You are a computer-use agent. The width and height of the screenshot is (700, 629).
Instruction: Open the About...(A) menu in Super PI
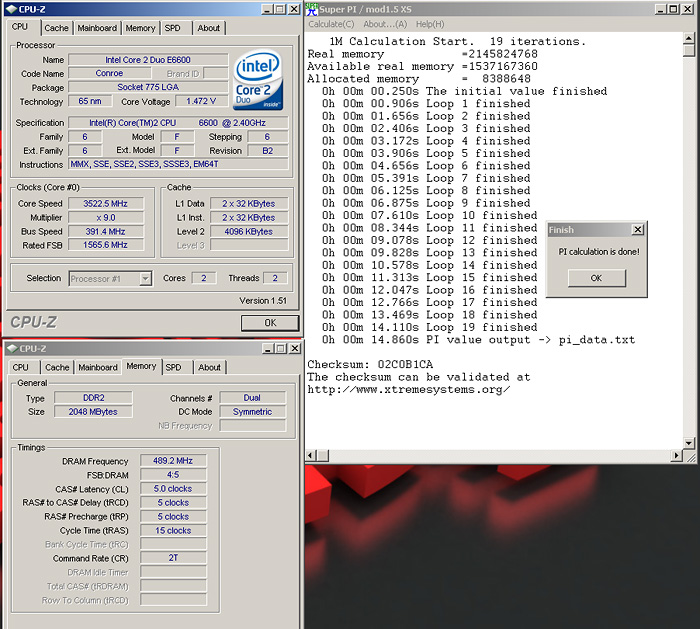click(x=385, y=24)
